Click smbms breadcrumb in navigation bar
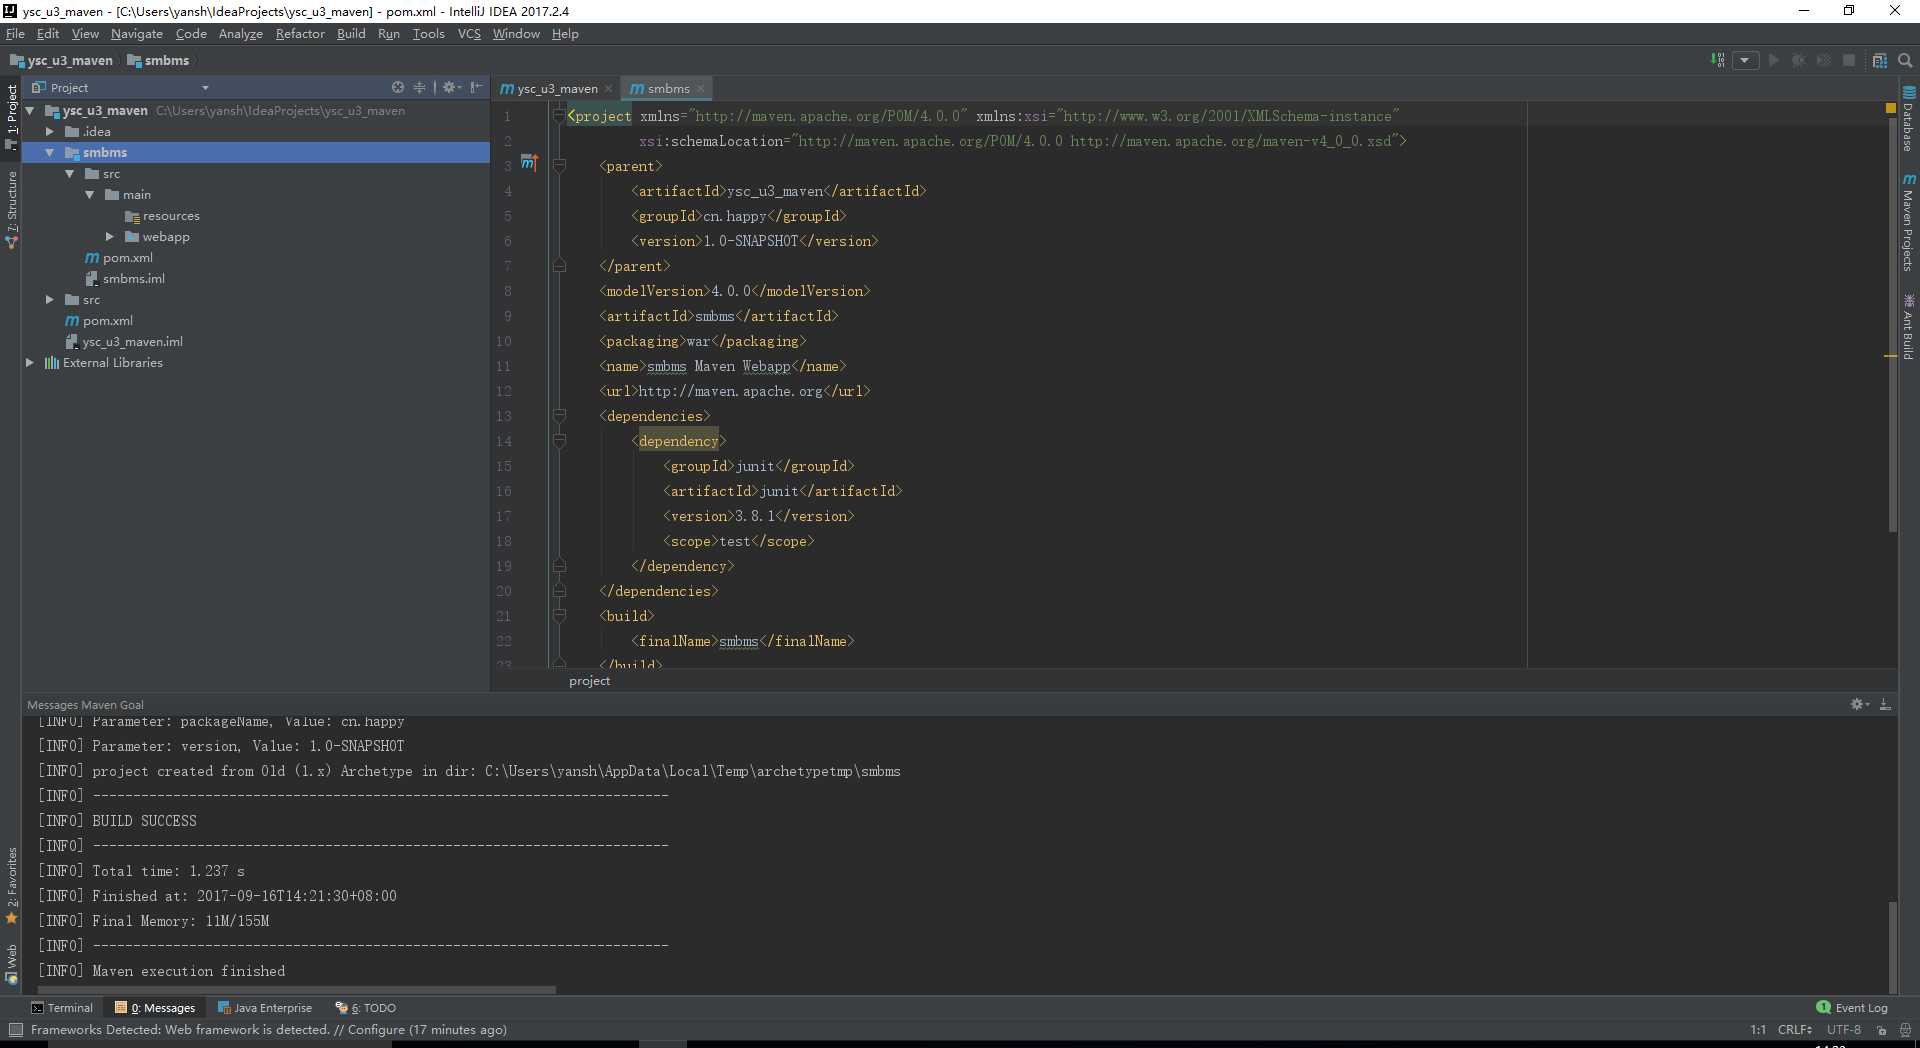 157,60
